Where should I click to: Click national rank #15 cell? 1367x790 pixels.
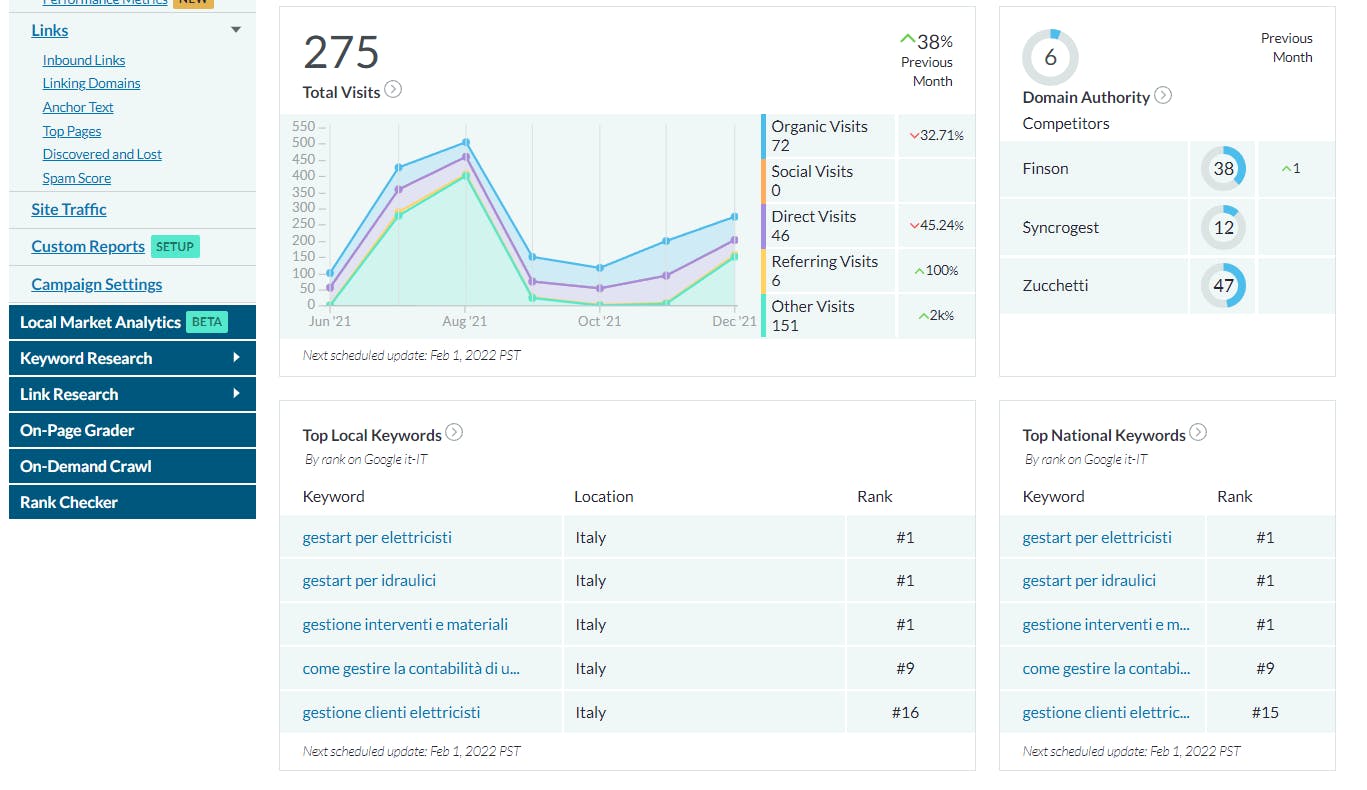pos(1270,712)
